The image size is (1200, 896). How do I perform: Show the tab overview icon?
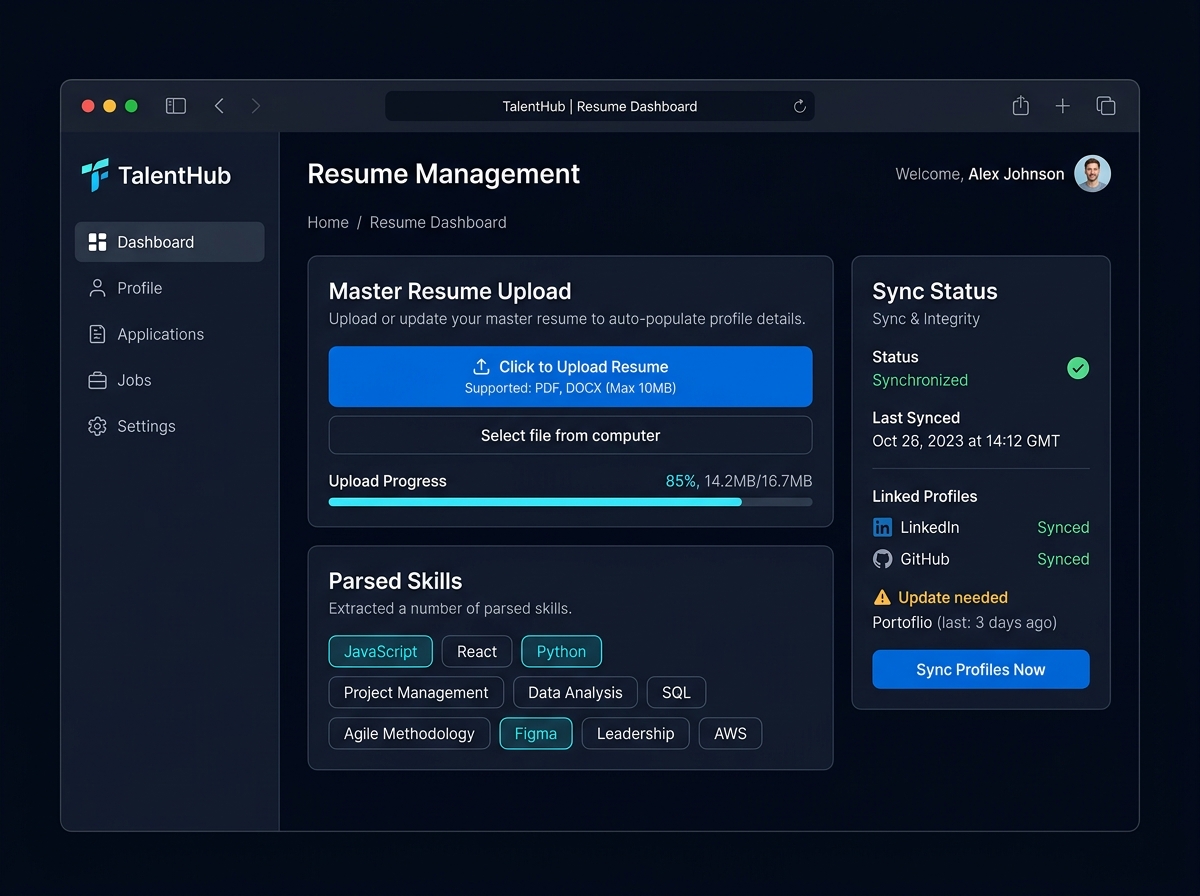coord(1106,106)
